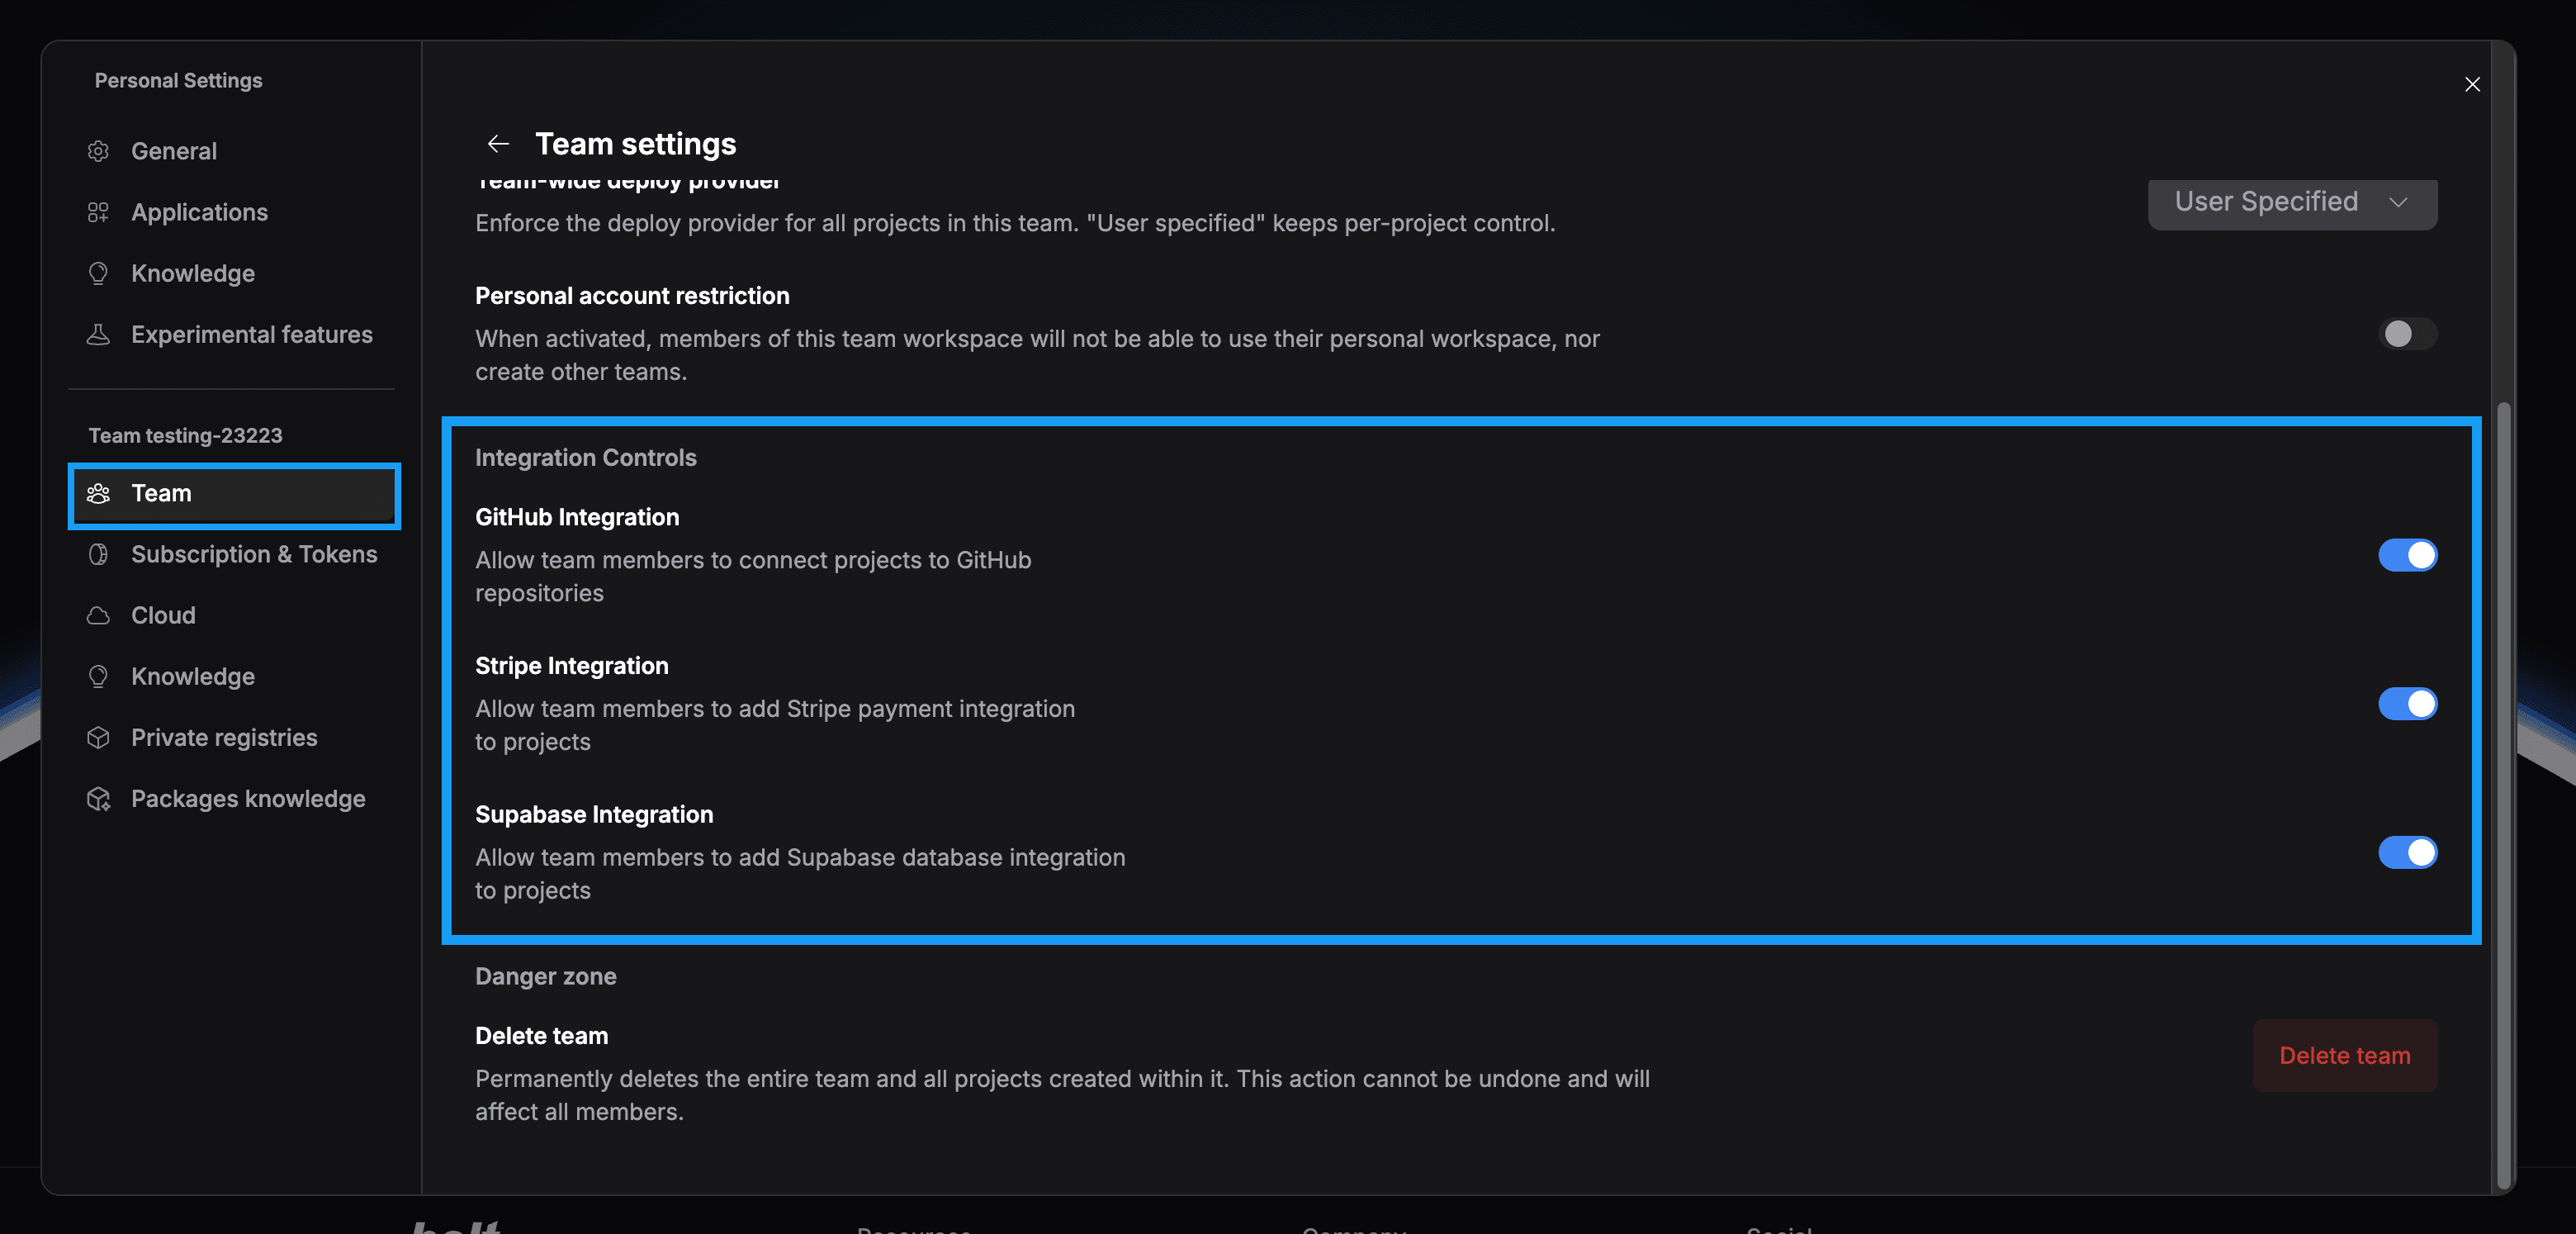Image resolution: width=2576 pixels, height=1234 pixels.
Task: Open the Cloud section icon
Action: pyautogui.click(x=98, y=615)
